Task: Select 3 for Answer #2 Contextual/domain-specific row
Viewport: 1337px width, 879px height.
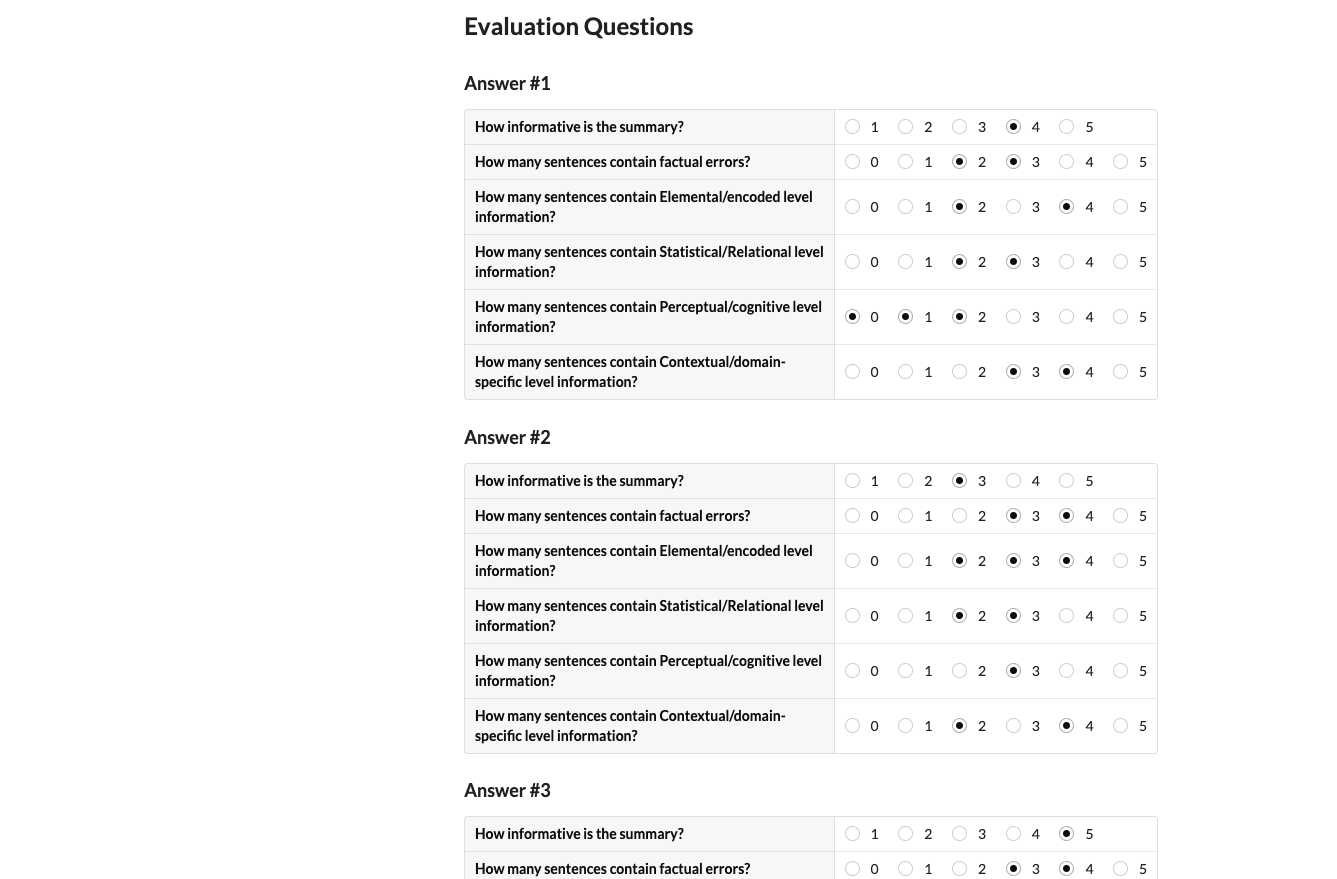Action: coord(1013,726)
